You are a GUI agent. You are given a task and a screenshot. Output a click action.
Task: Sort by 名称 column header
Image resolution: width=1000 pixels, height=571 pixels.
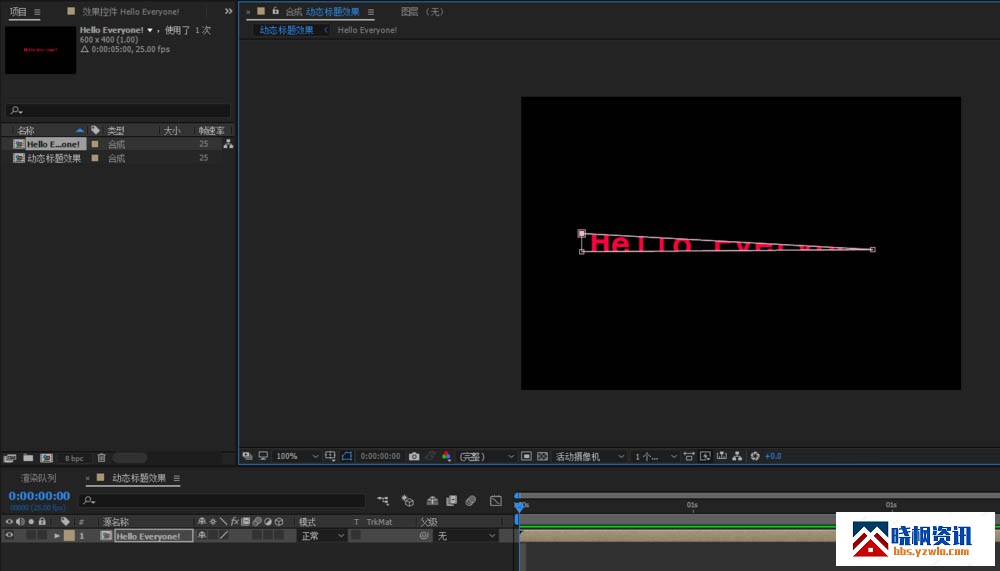[26, 130]
